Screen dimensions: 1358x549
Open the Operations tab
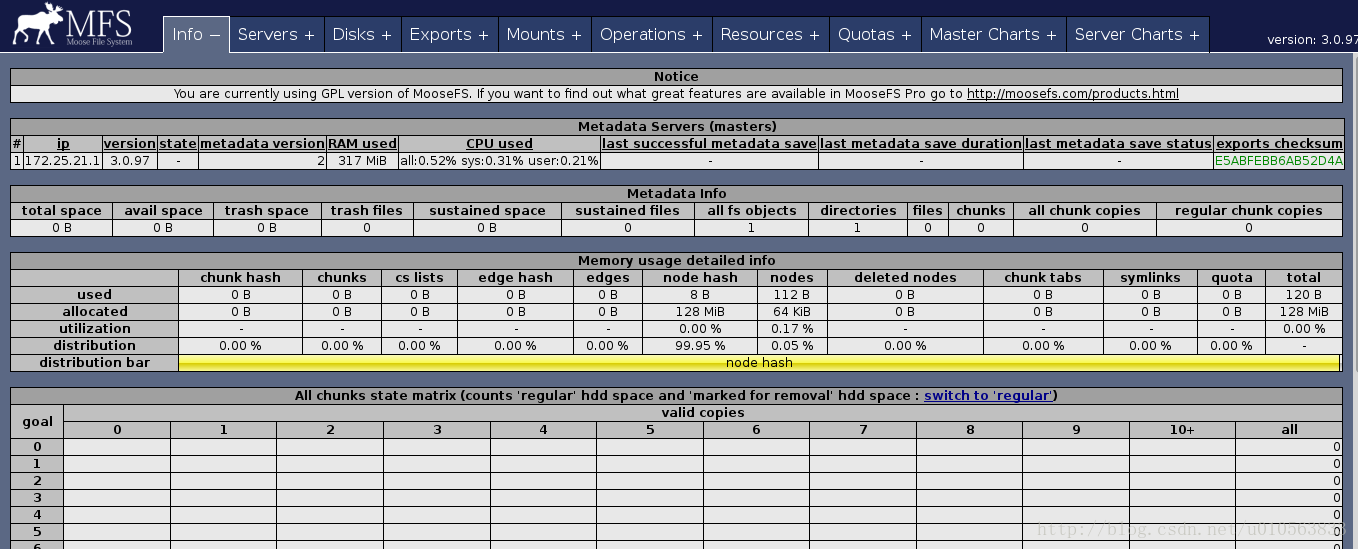(651, 34)
